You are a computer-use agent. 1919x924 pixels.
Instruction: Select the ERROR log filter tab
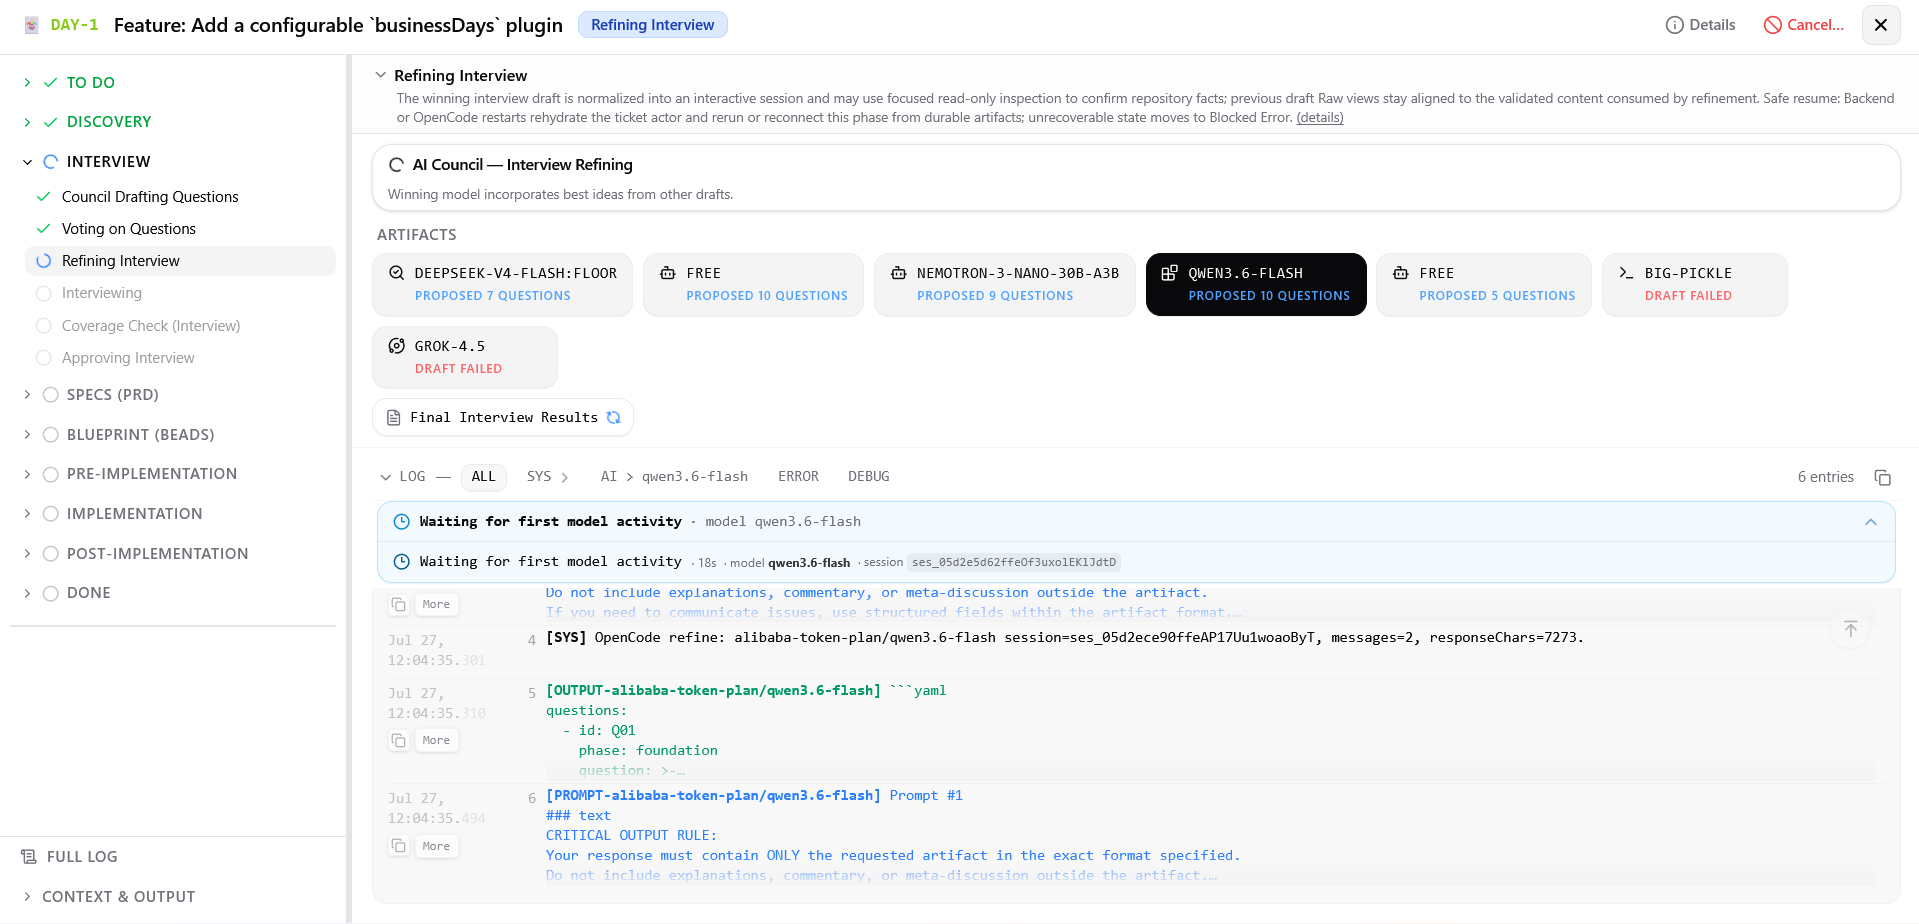[798, 477]
